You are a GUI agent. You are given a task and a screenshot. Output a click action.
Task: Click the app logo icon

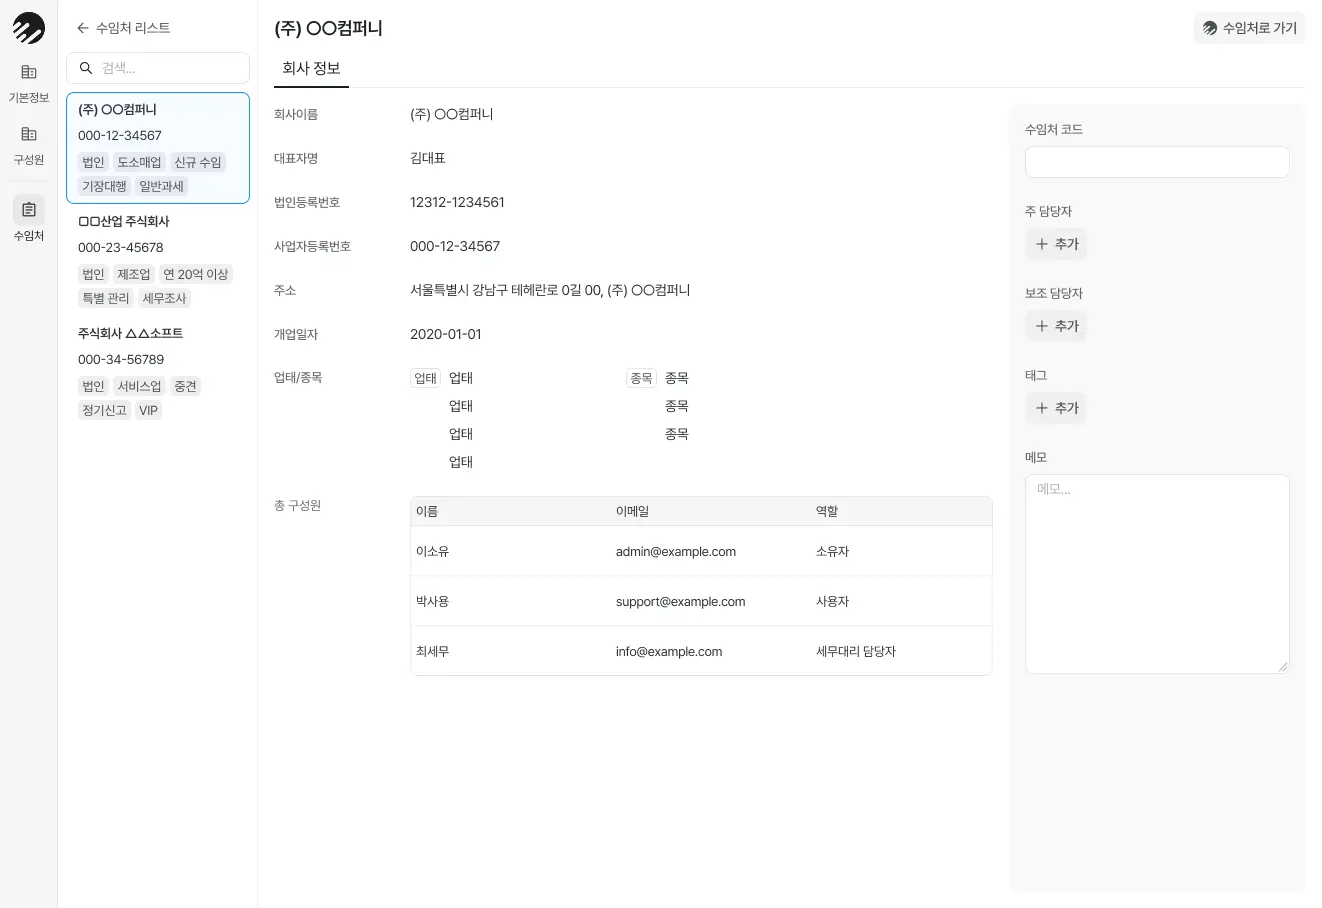click(x=29, y=28)
